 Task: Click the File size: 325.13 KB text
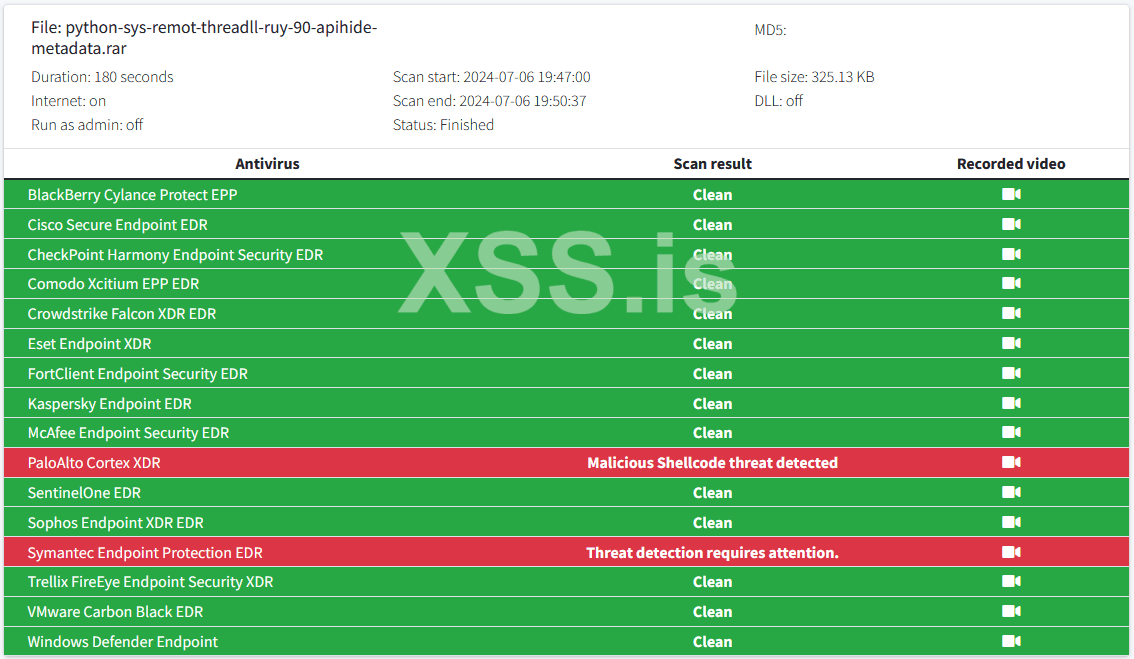[x=814, y=77]
